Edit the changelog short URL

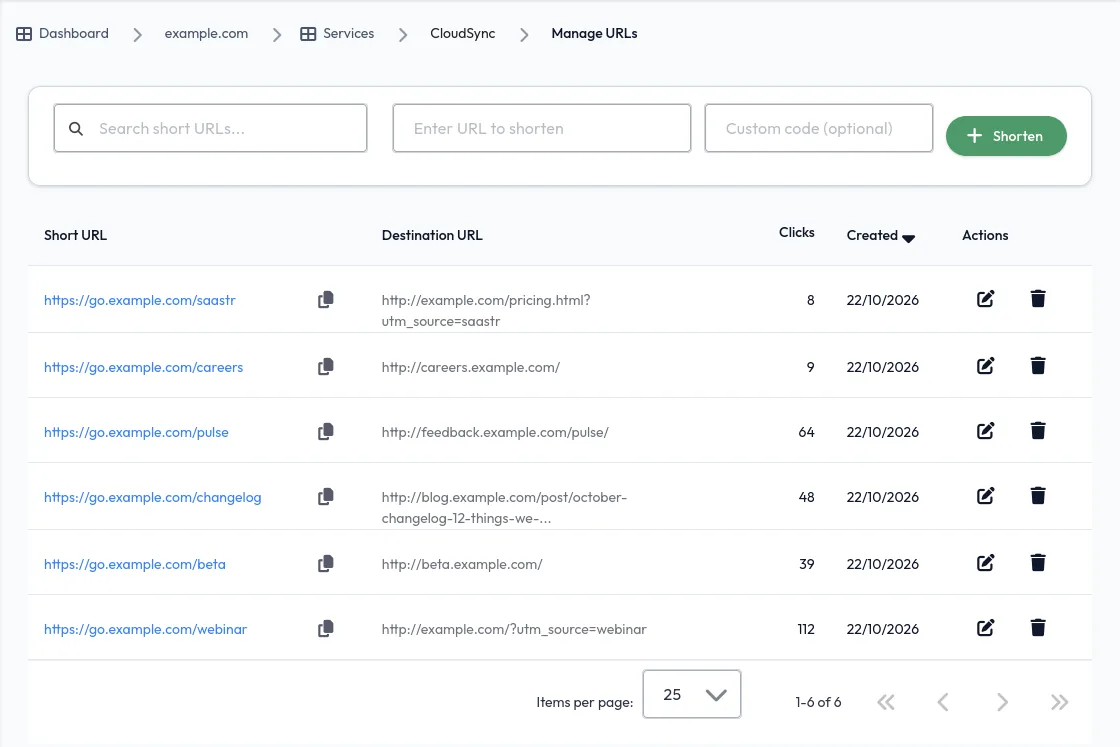point(985,496)
